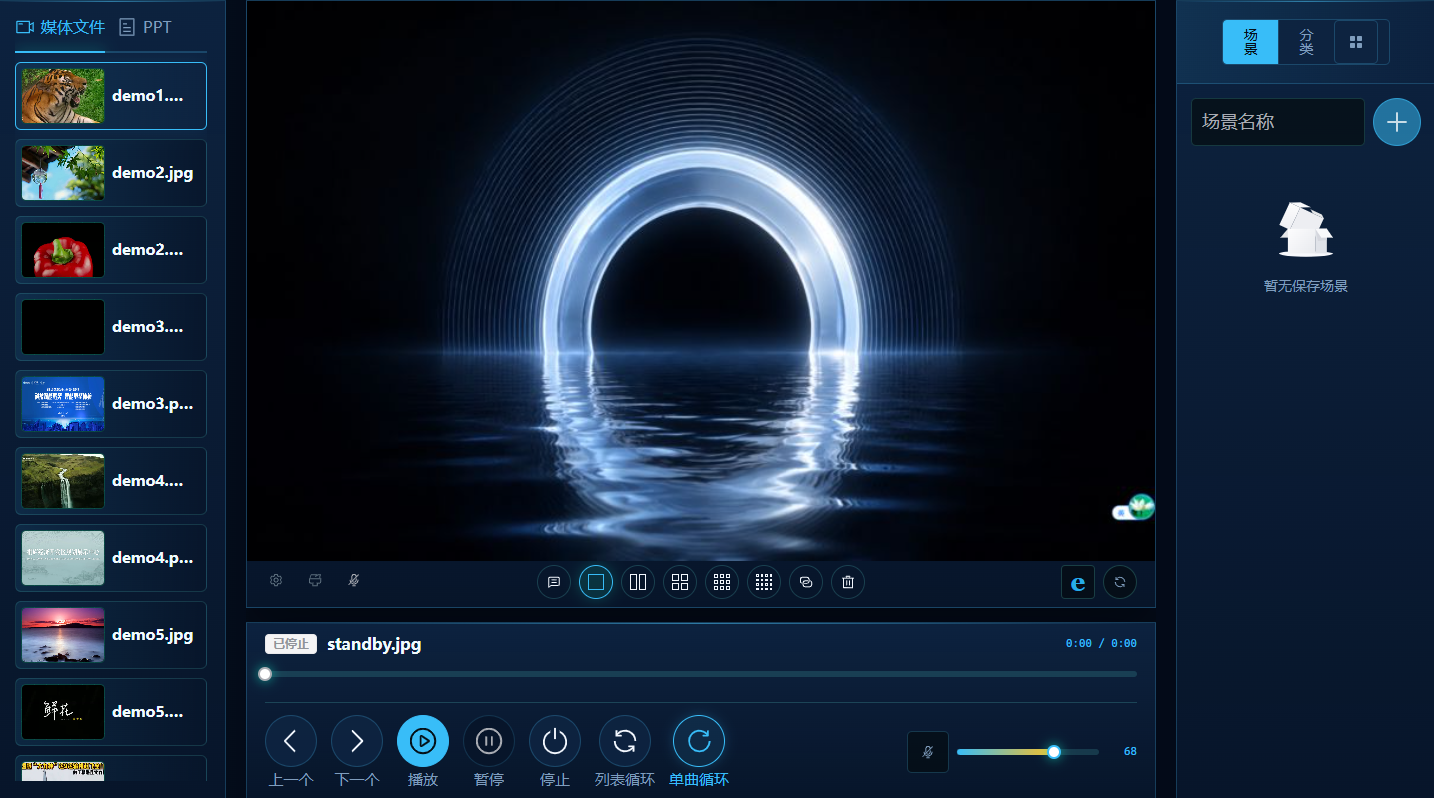Select the red pepper demo2 item
Viewport: 1434px width, 798px height.
click(x=111, y=250)
